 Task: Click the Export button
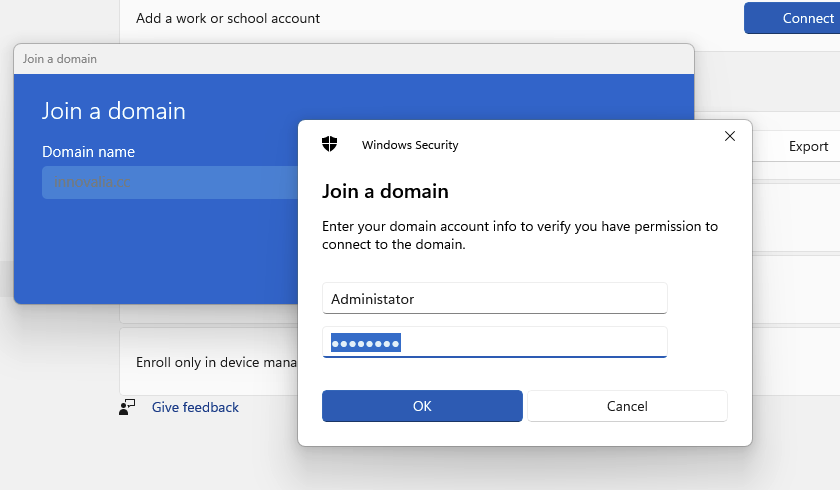click(x=807, y=146)
